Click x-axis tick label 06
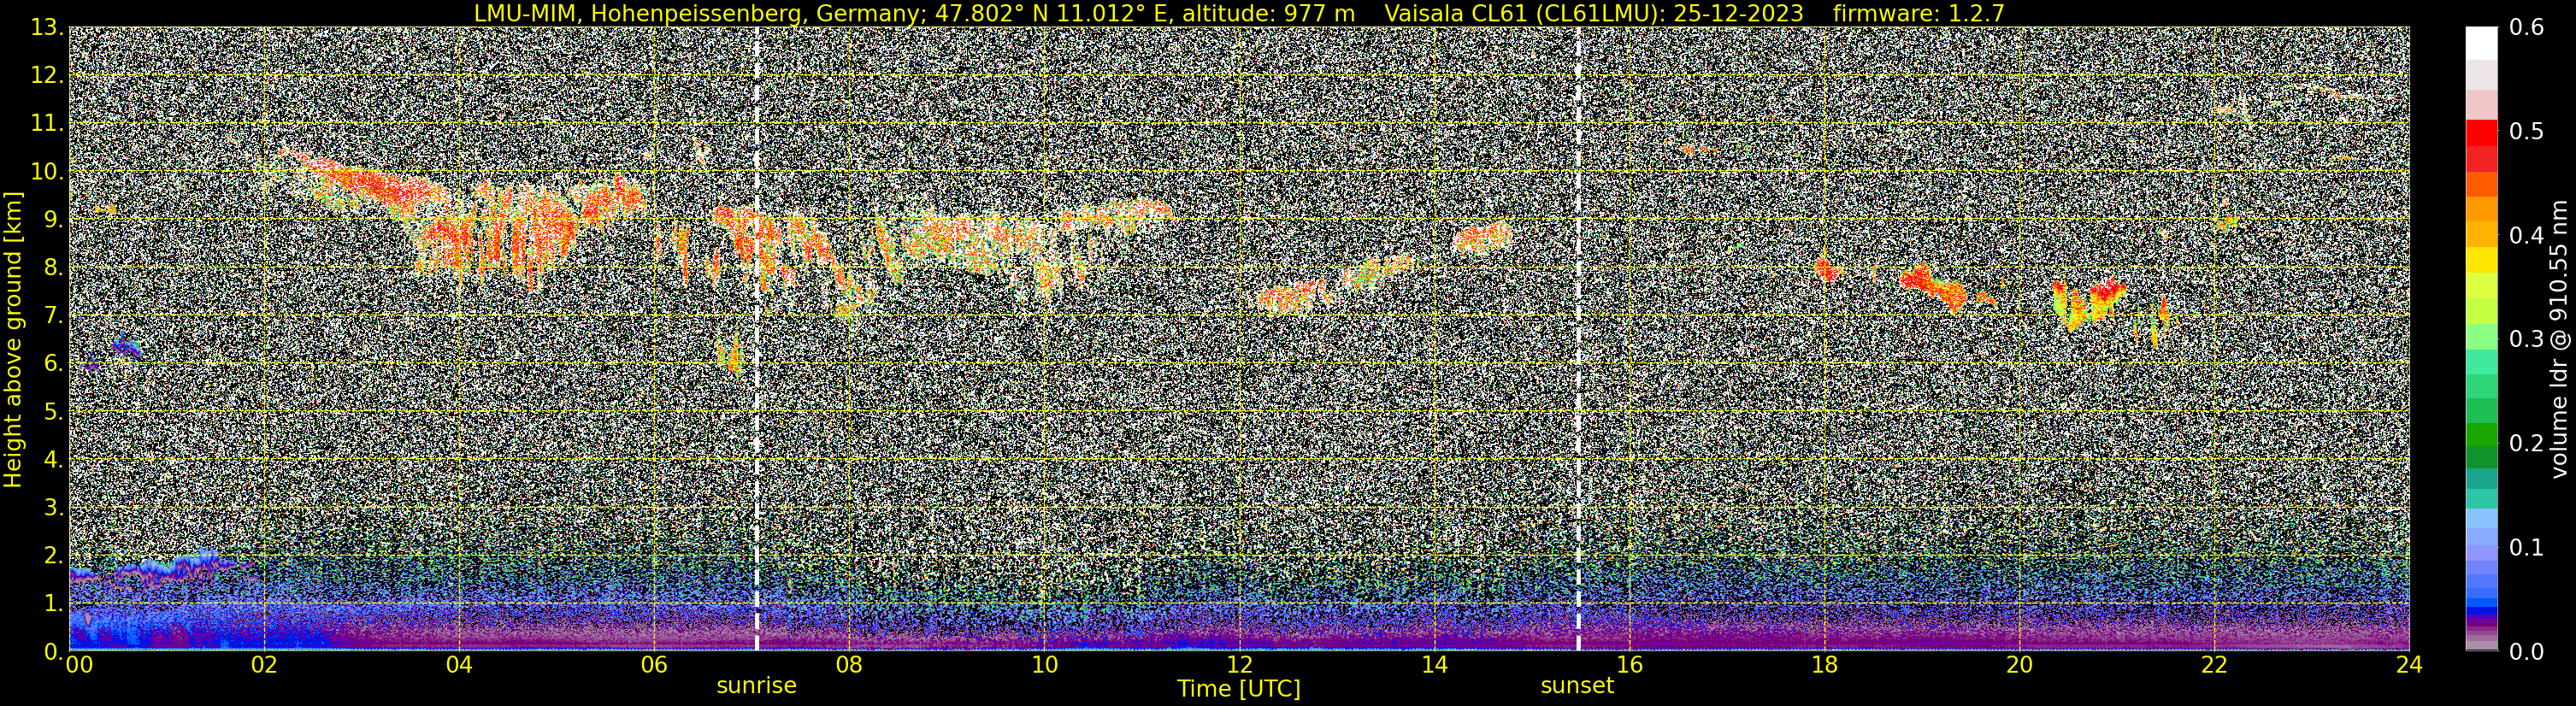Viewport: 2576px width, 706px height. pyautogui.click(x=654, y=665)
